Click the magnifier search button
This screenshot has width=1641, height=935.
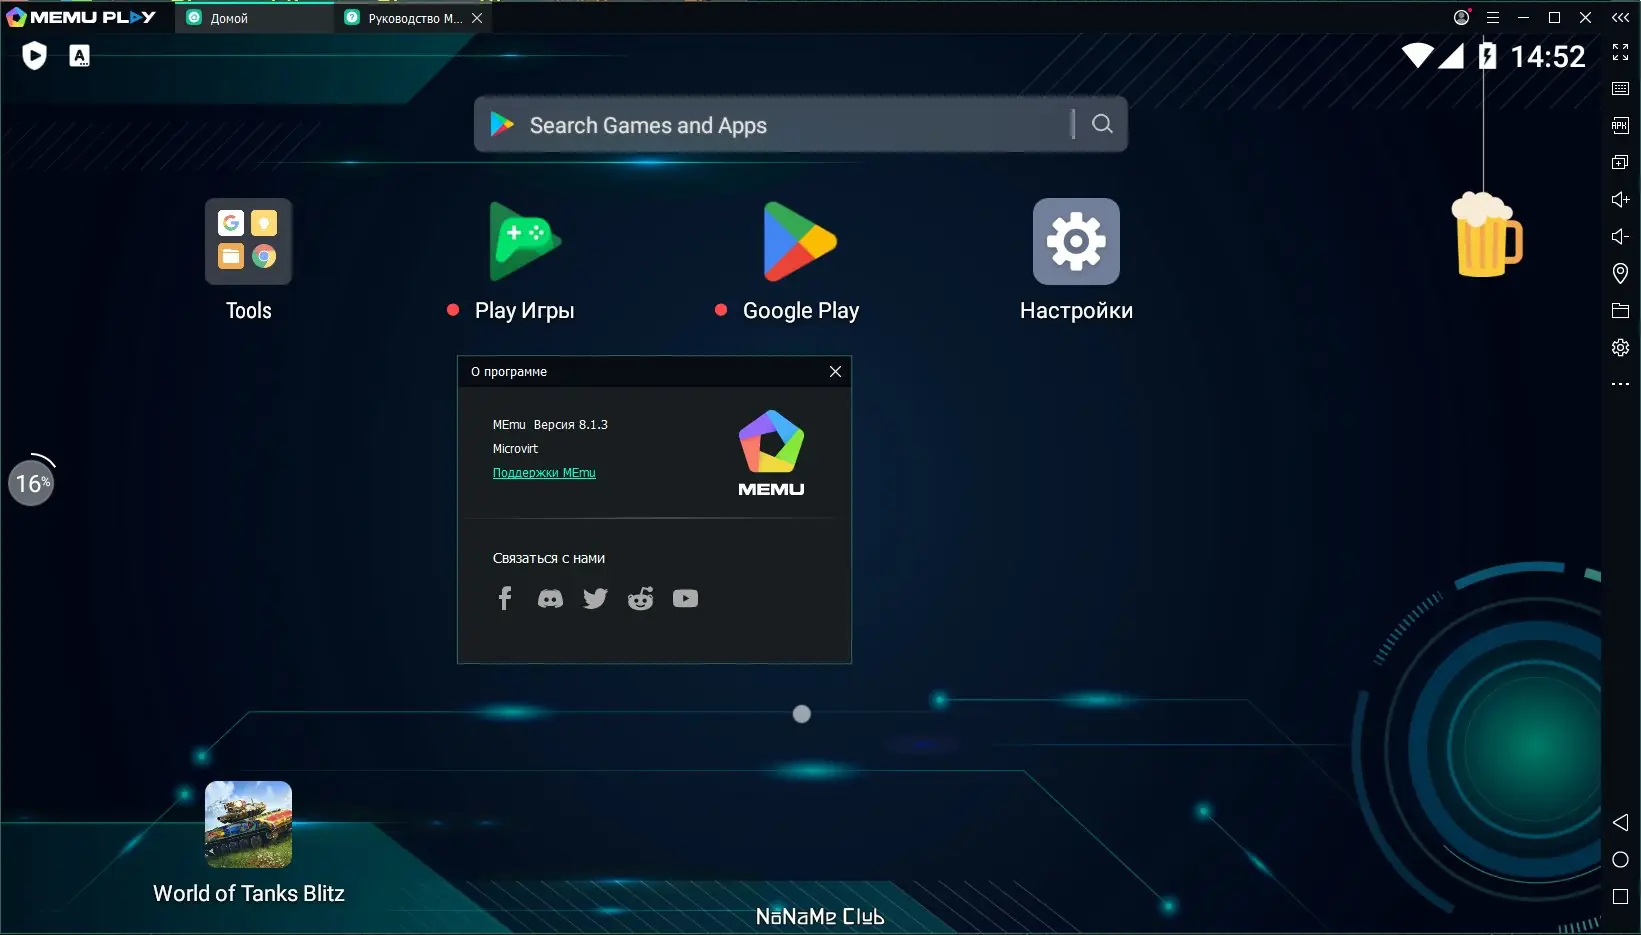click(1102, 124)
